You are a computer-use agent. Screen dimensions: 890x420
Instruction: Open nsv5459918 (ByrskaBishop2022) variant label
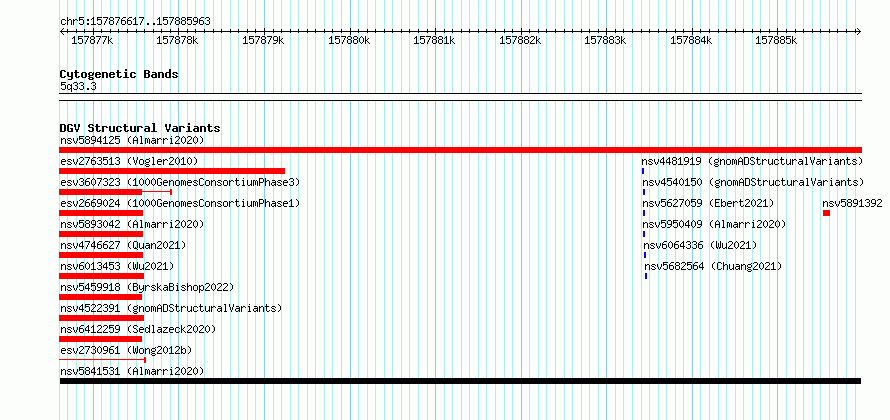[147, 287]
